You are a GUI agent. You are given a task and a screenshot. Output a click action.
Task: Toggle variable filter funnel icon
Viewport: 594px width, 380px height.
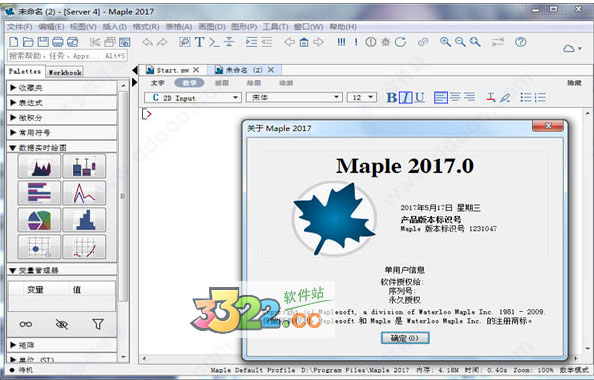pyautogui.click(x=98, y=324)
